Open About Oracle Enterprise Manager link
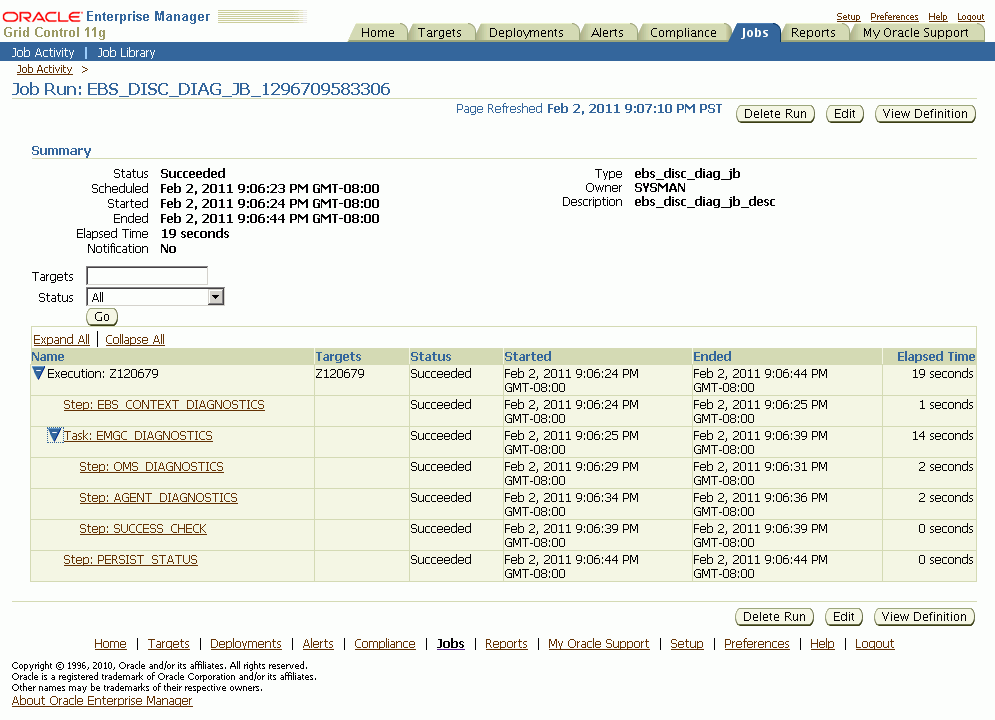 [102, 701]
